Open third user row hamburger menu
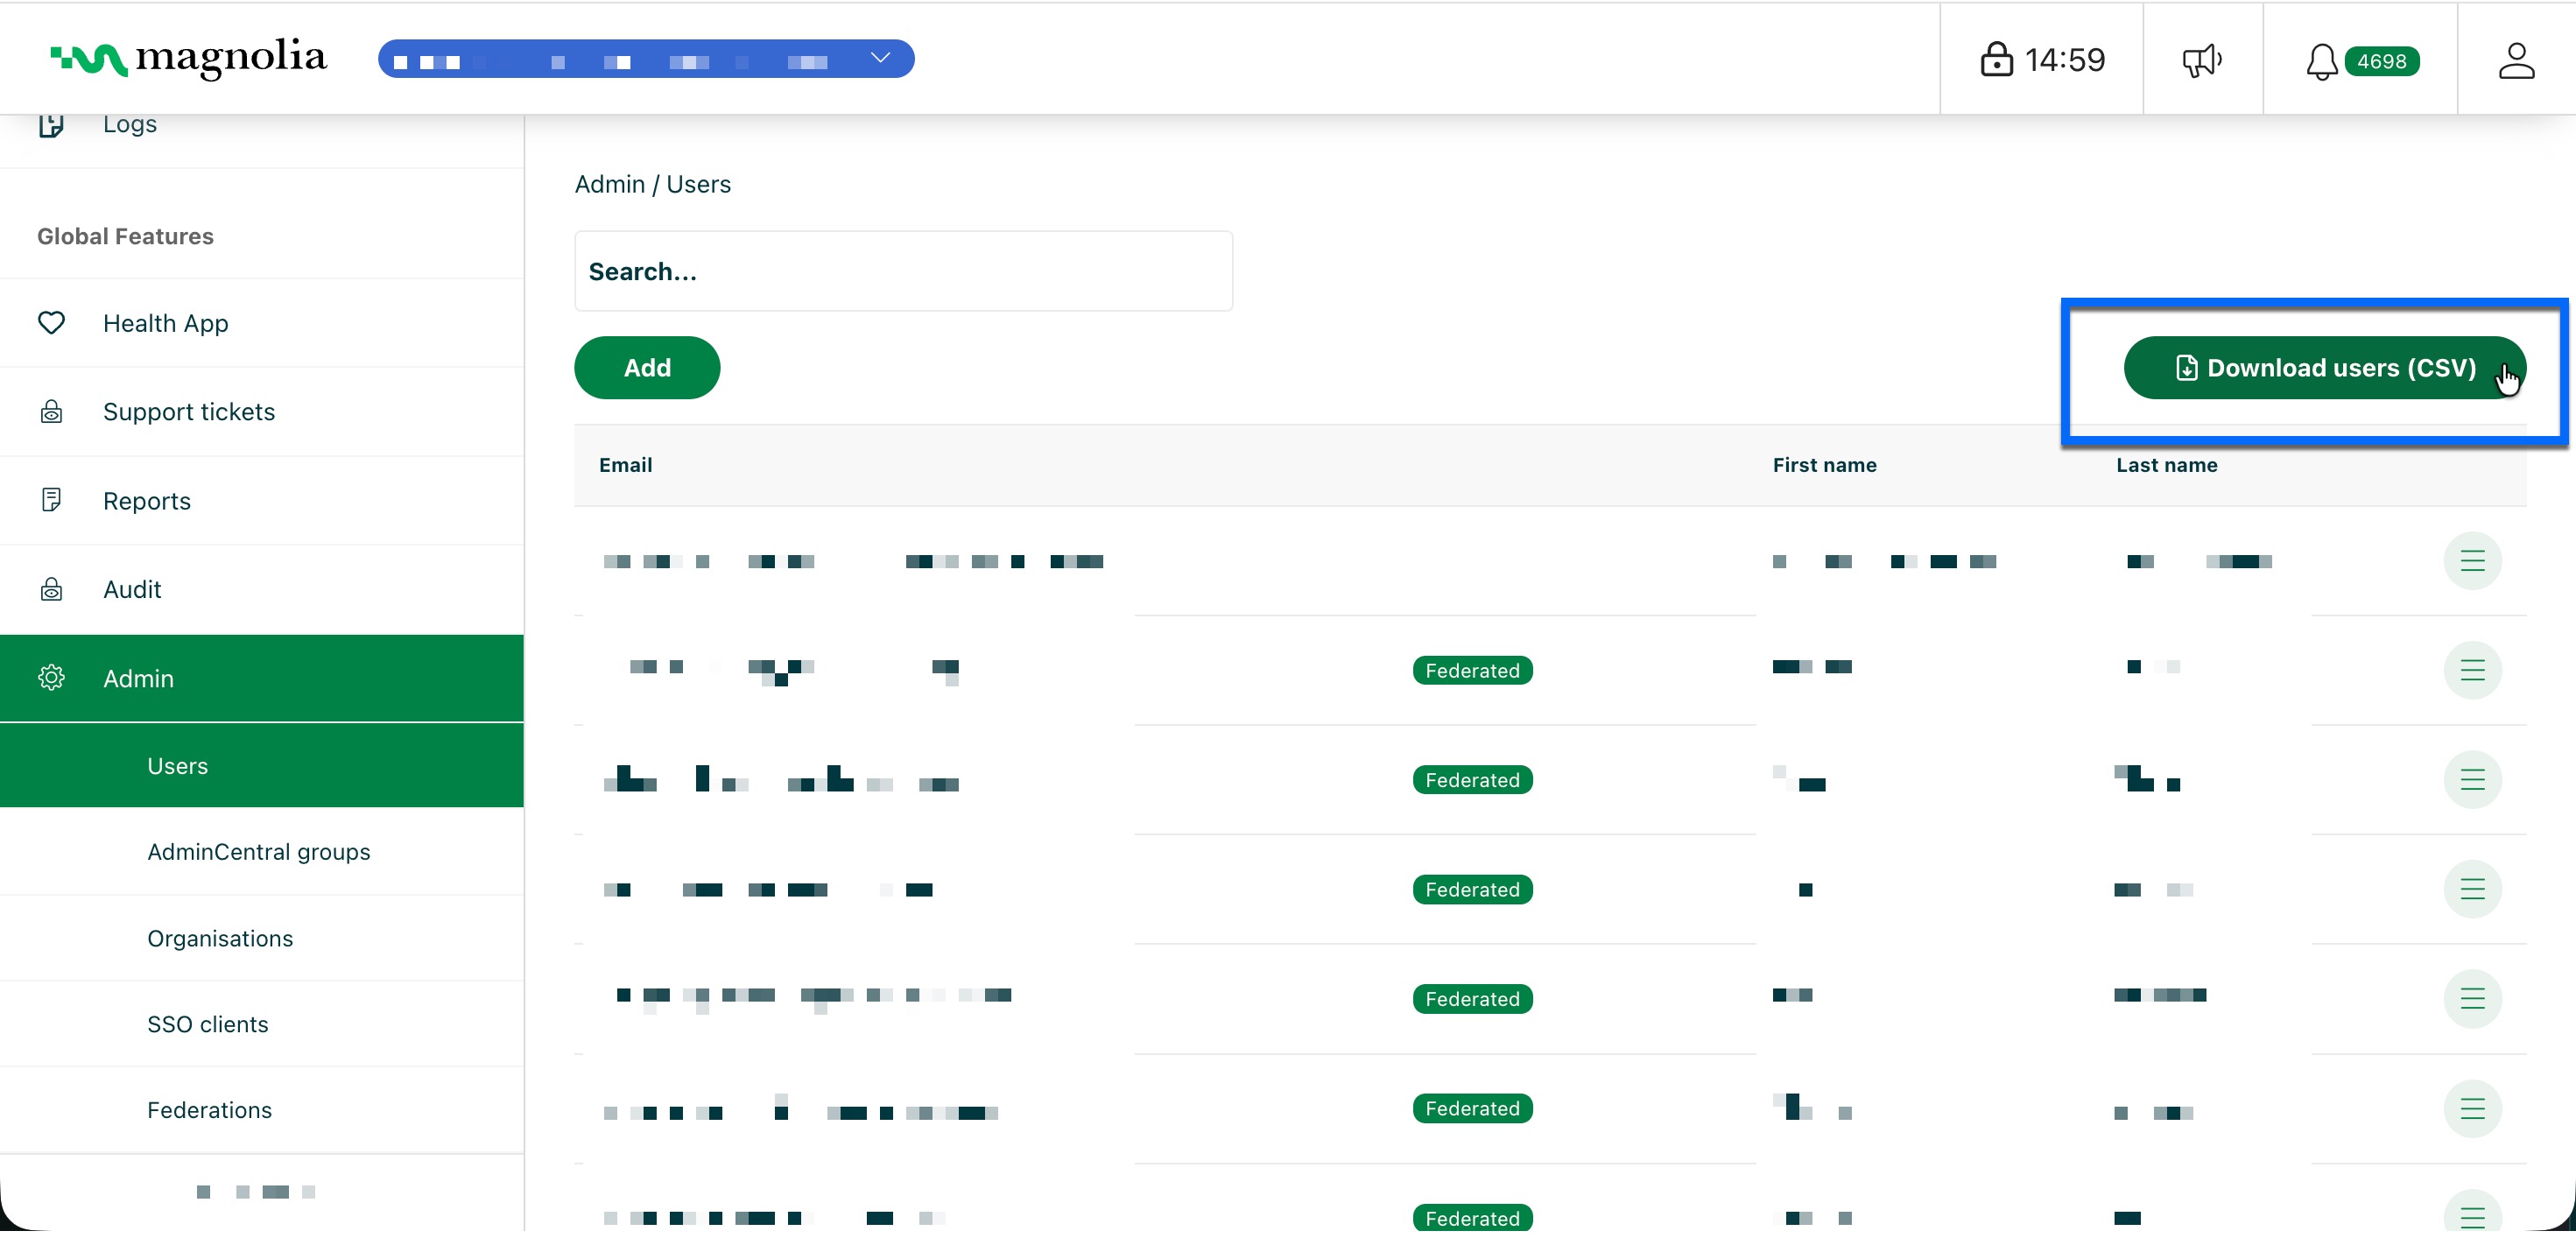The width and height of the screenshot is (2576, 1238). [x=2471, y=779]
